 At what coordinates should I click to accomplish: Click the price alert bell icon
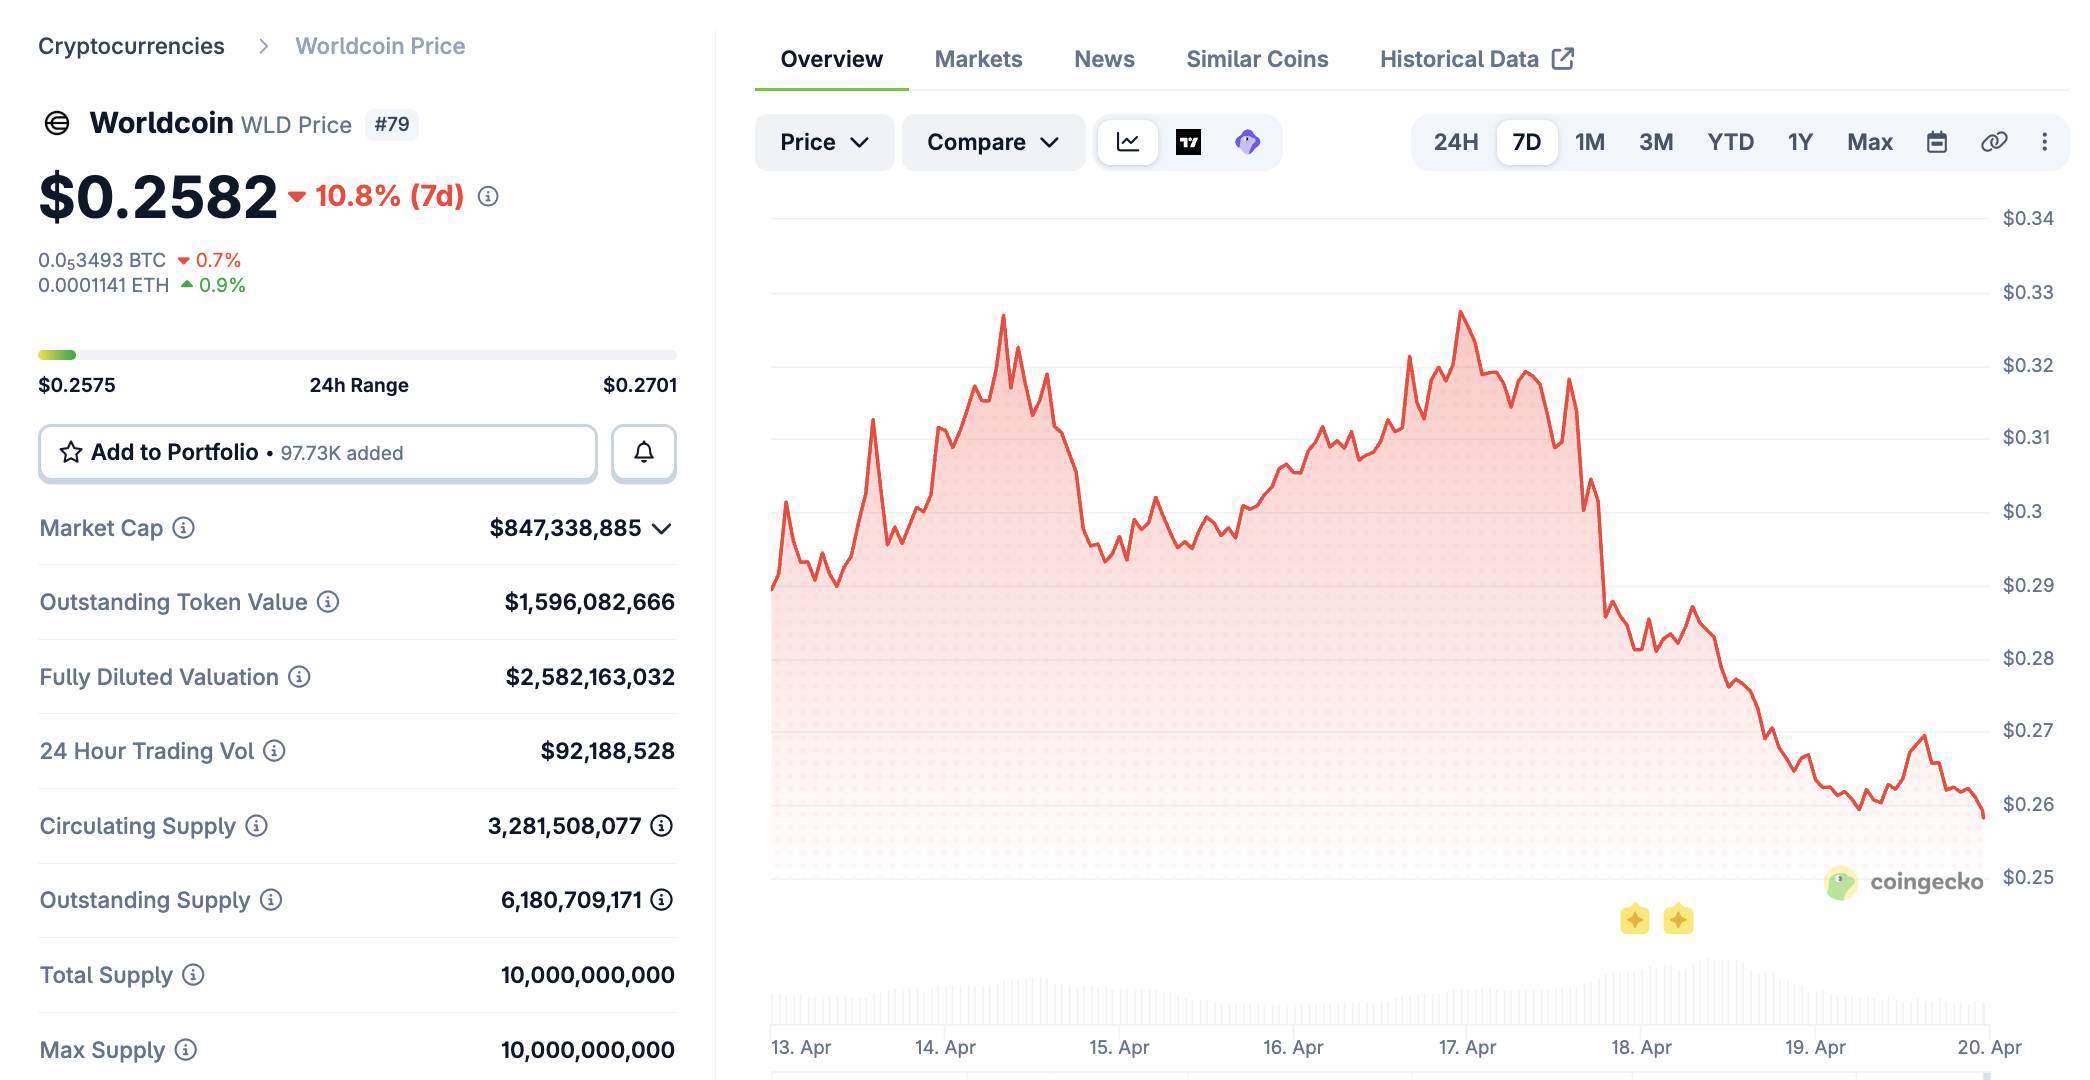(644, 453)
